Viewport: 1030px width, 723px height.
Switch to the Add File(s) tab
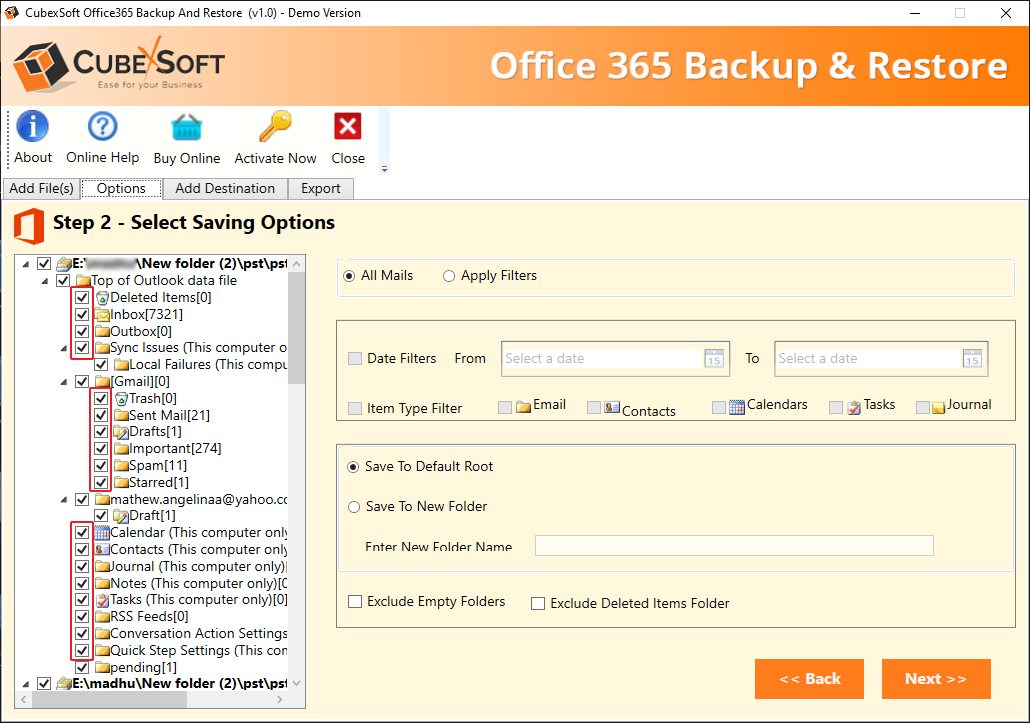click(x=41, y=188)
